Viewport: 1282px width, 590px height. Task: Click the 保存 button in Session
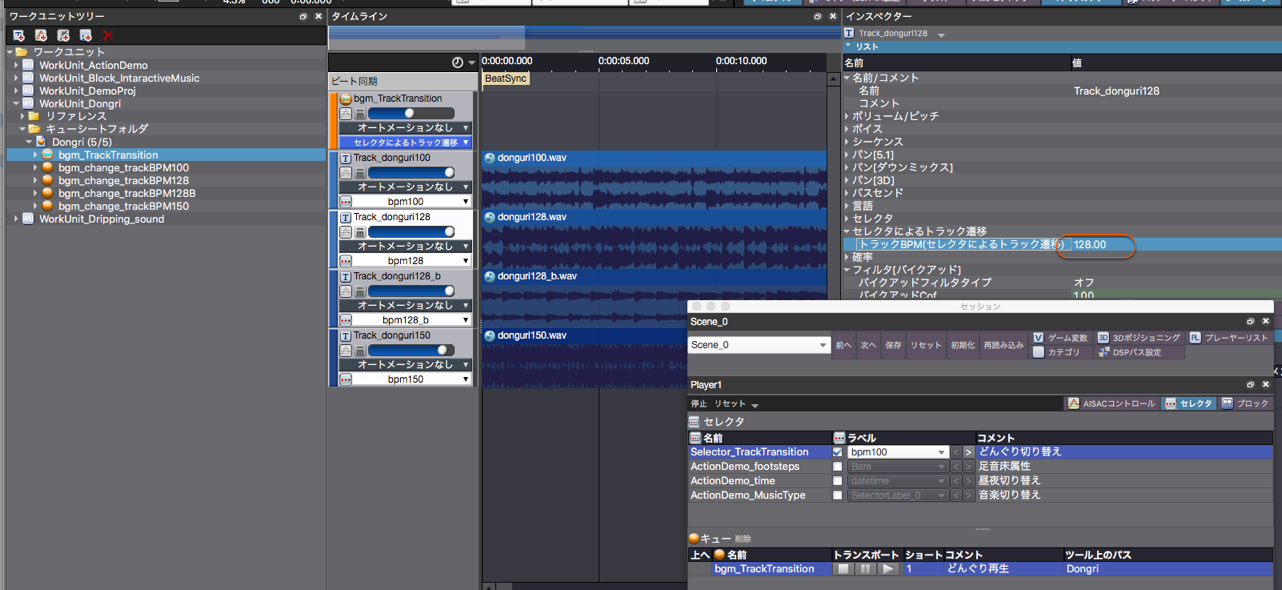[x=893, y=345]
